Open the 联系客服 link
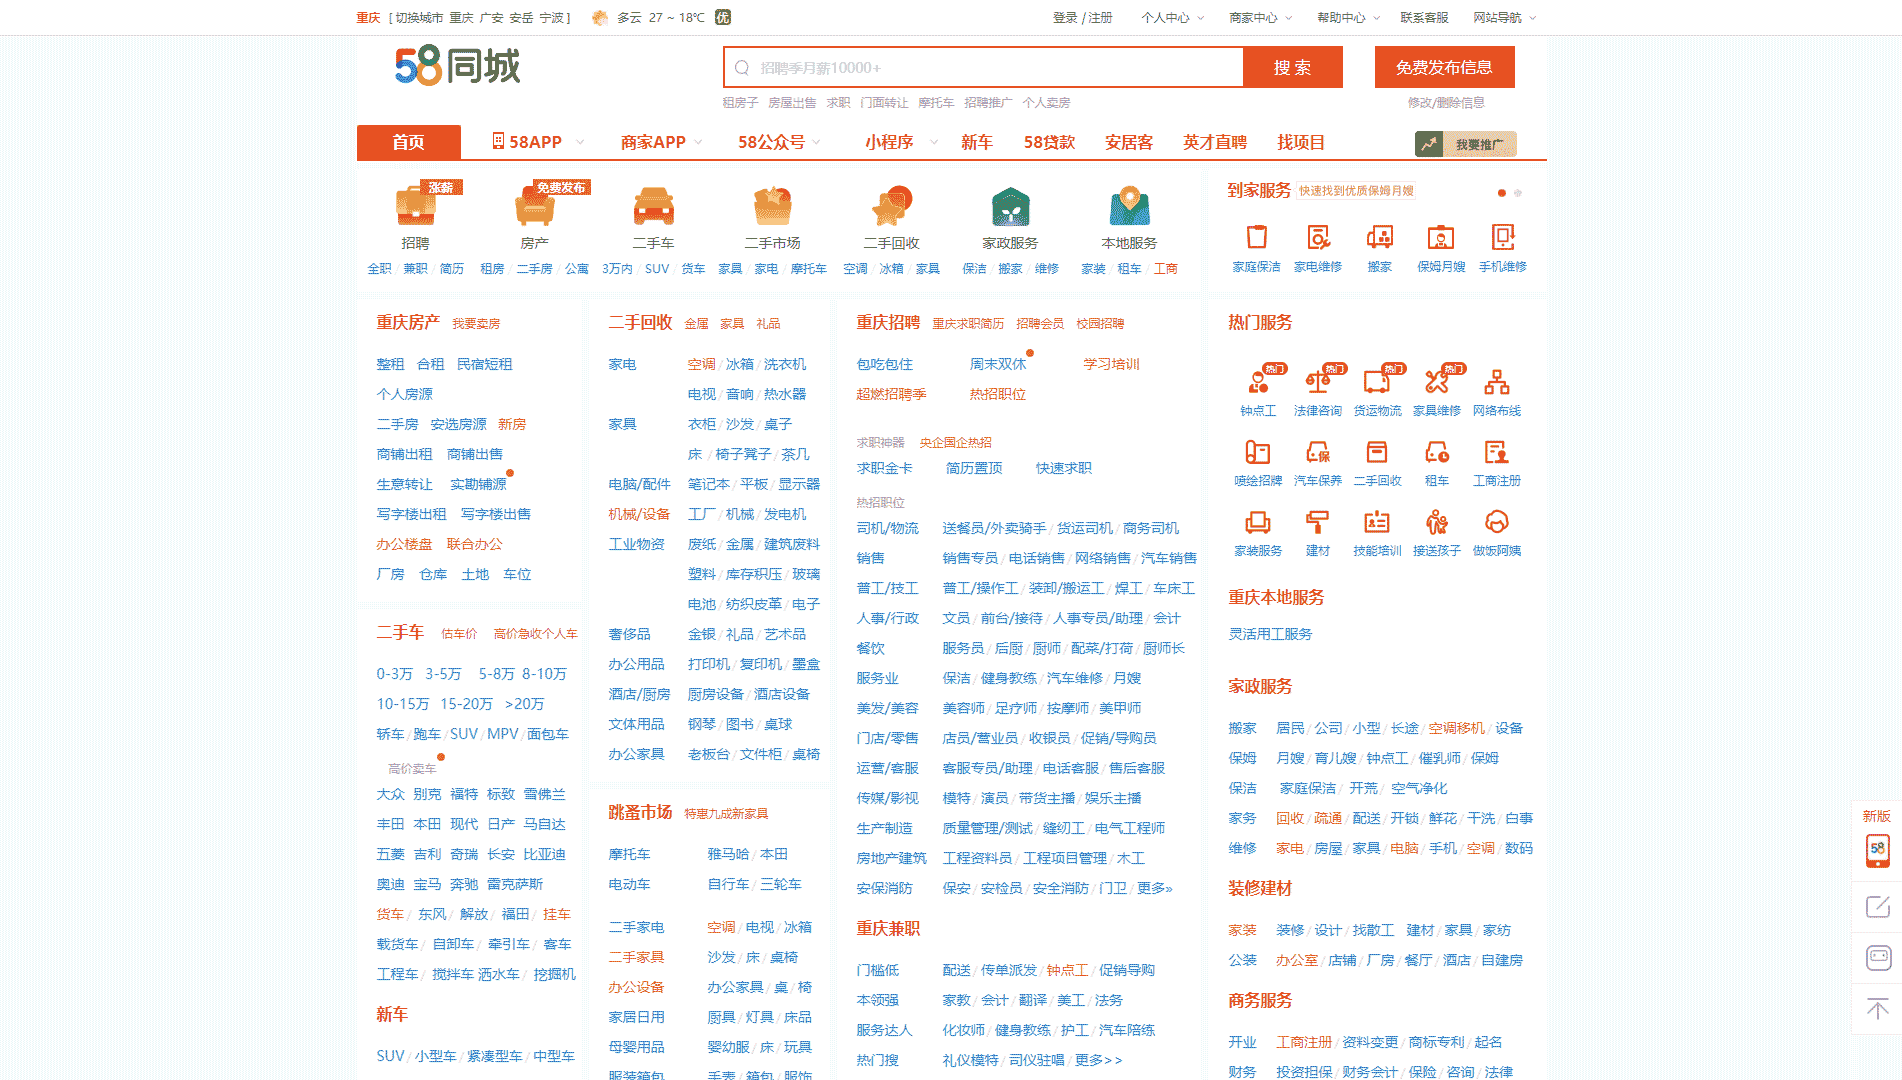Image resolution: width=1902 pixels, height=1080 pixels. click(x=1424, y=18)
